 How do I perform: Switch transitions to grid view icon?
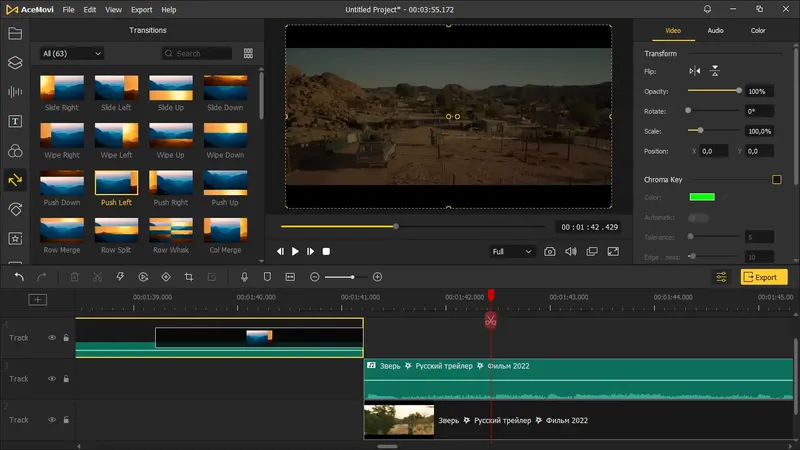coord(248,53)
